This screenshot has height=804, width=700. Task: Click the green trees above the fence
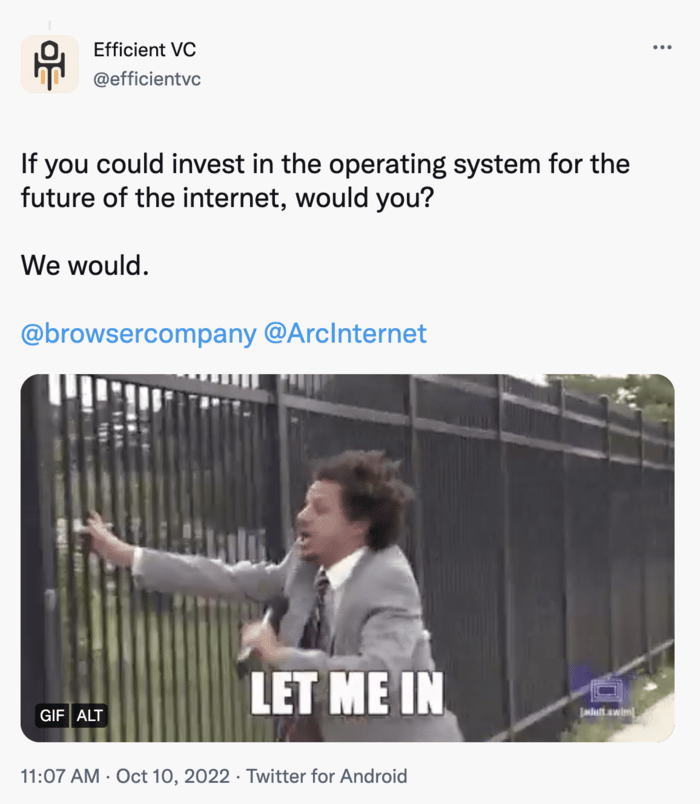click(615, 395)
